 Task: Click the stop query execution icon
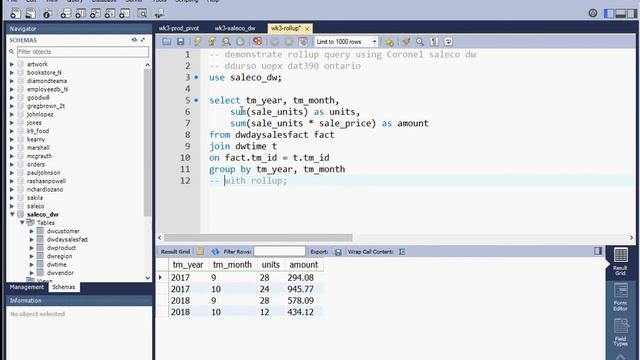[x=240, y=42]
